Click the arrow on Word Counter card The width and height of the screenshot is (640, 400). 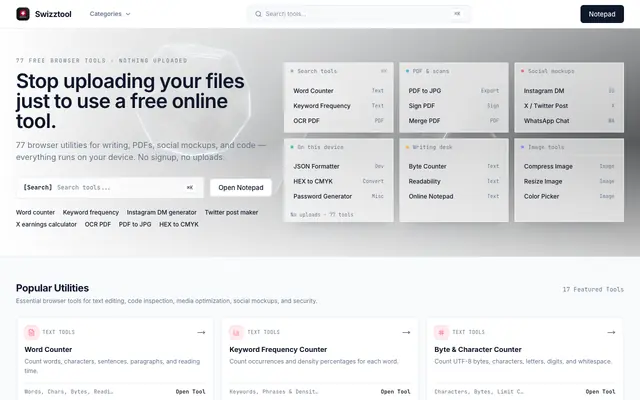(201, 332)
